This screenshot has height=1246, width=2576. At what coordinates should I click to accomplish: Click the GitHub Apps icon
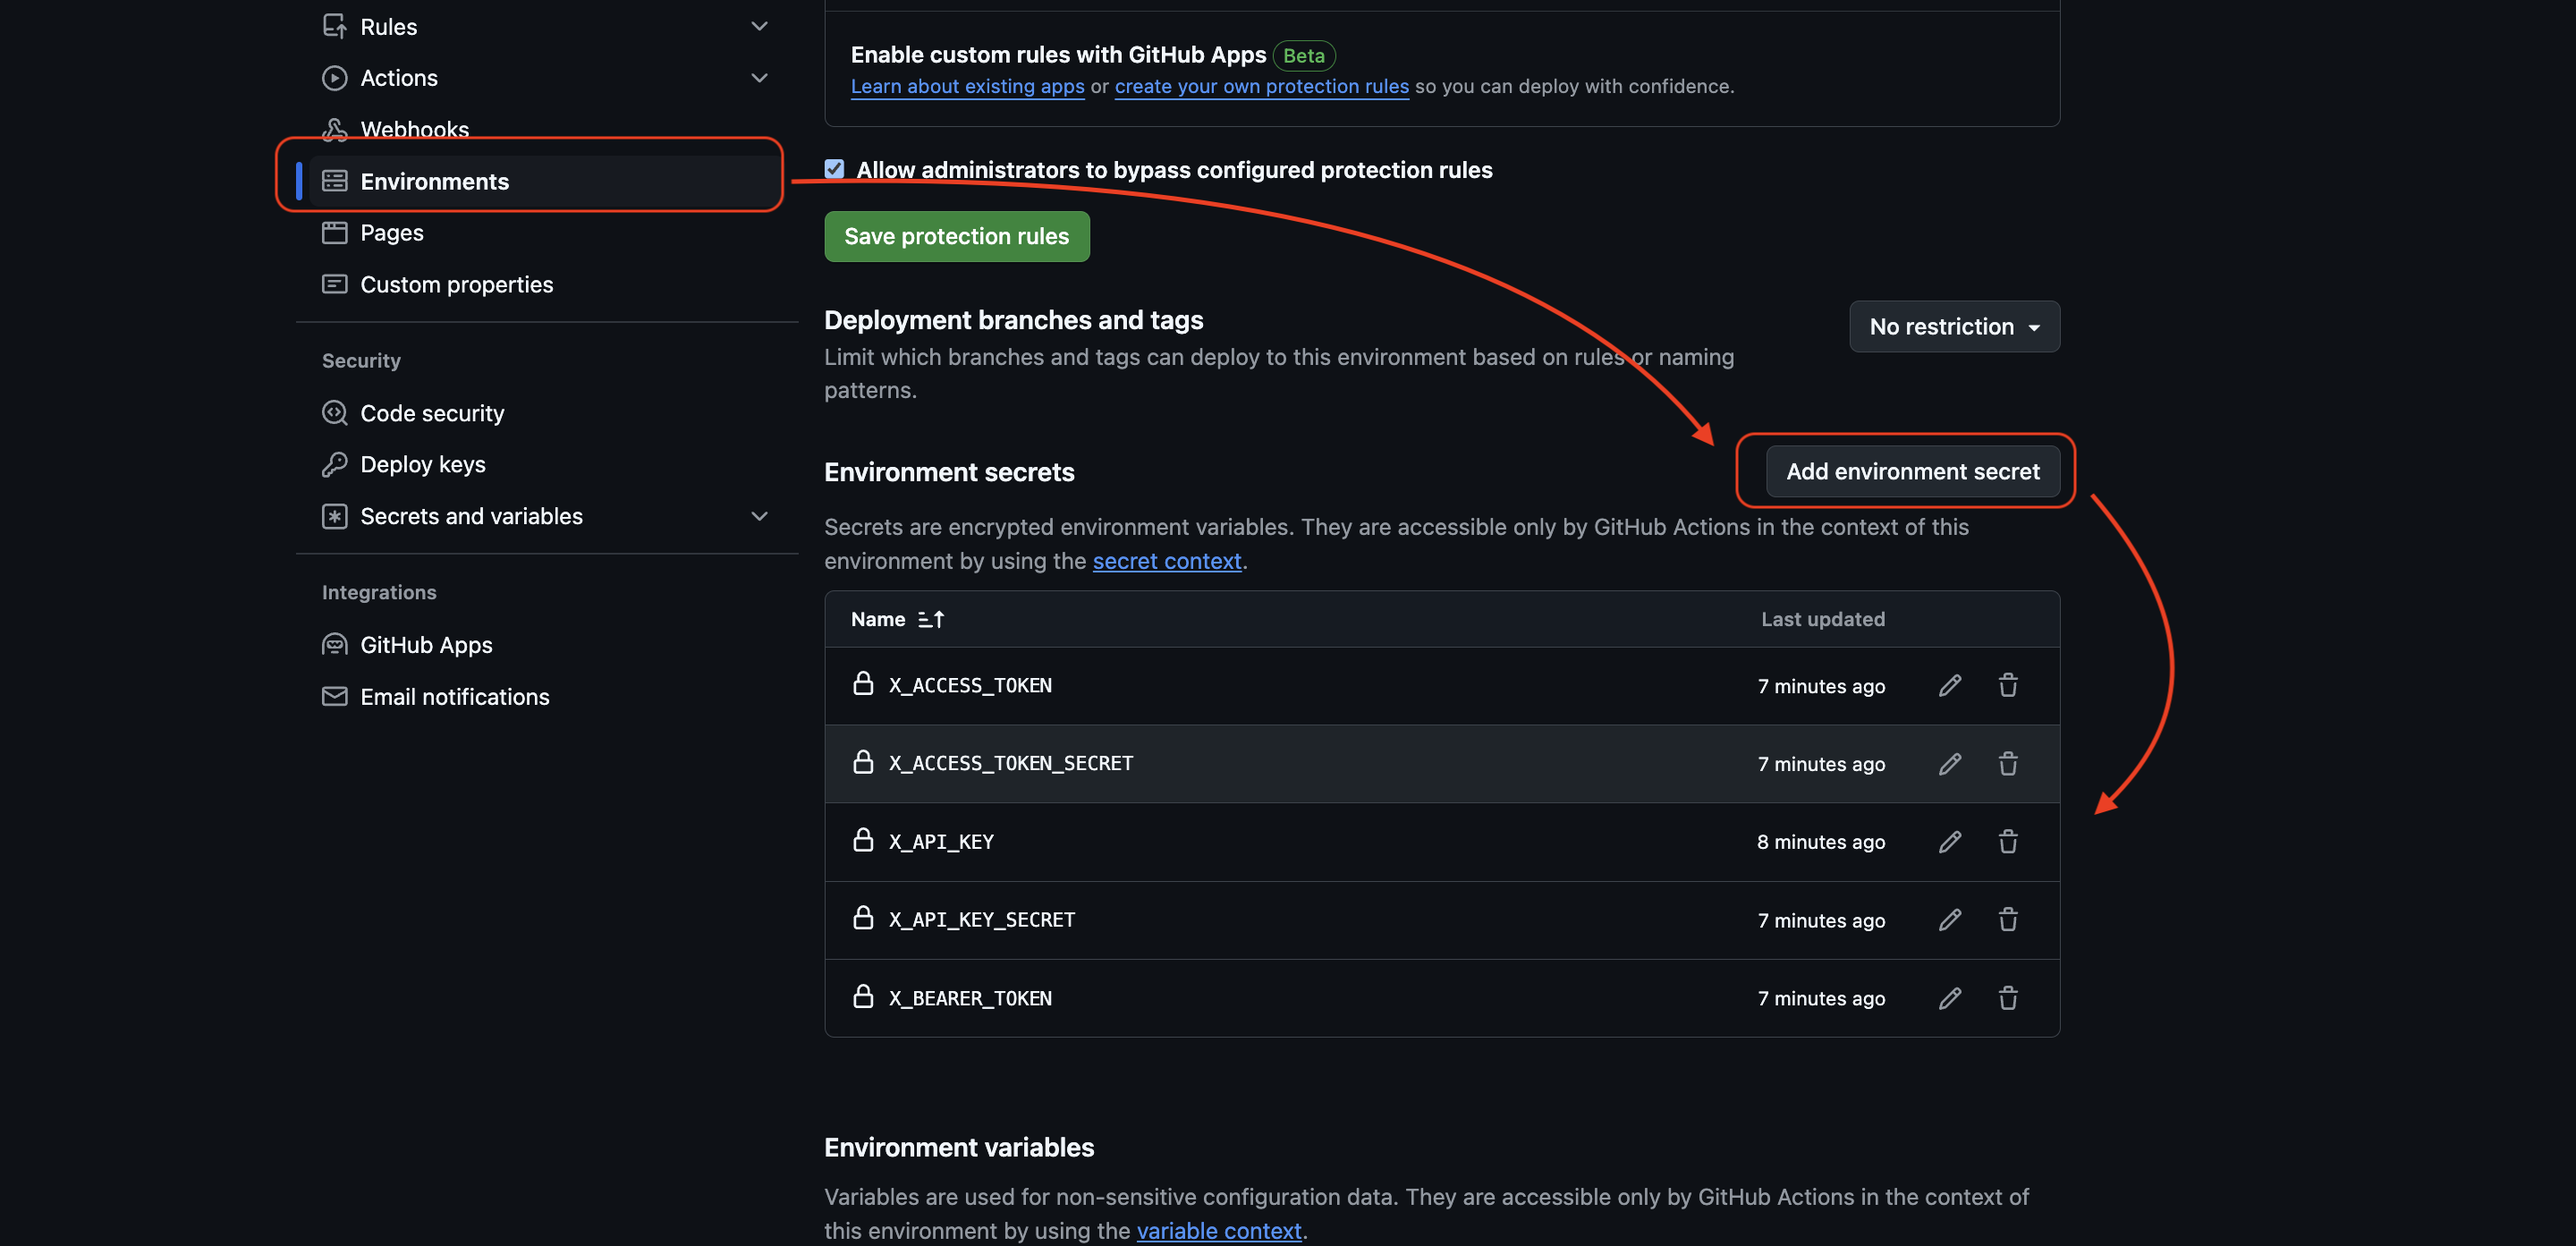tap(336, 645)
